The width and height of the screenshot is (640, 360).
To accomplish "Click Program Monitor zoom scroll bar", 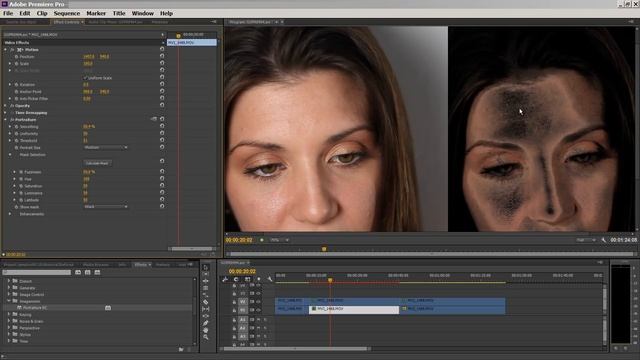I will click(x=431, y=254).
